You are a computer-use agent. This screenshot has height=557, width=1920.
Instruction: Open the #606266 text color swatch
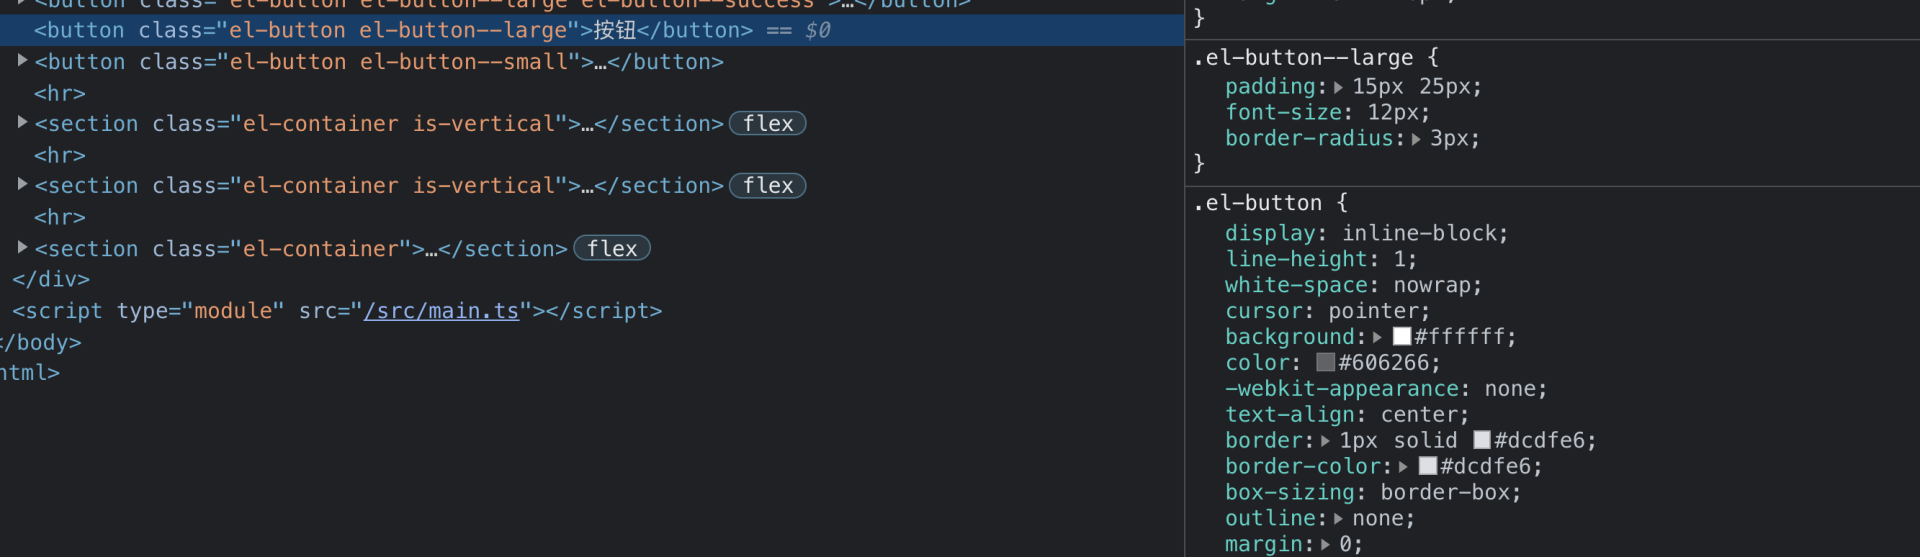(x=1326, y=363)
